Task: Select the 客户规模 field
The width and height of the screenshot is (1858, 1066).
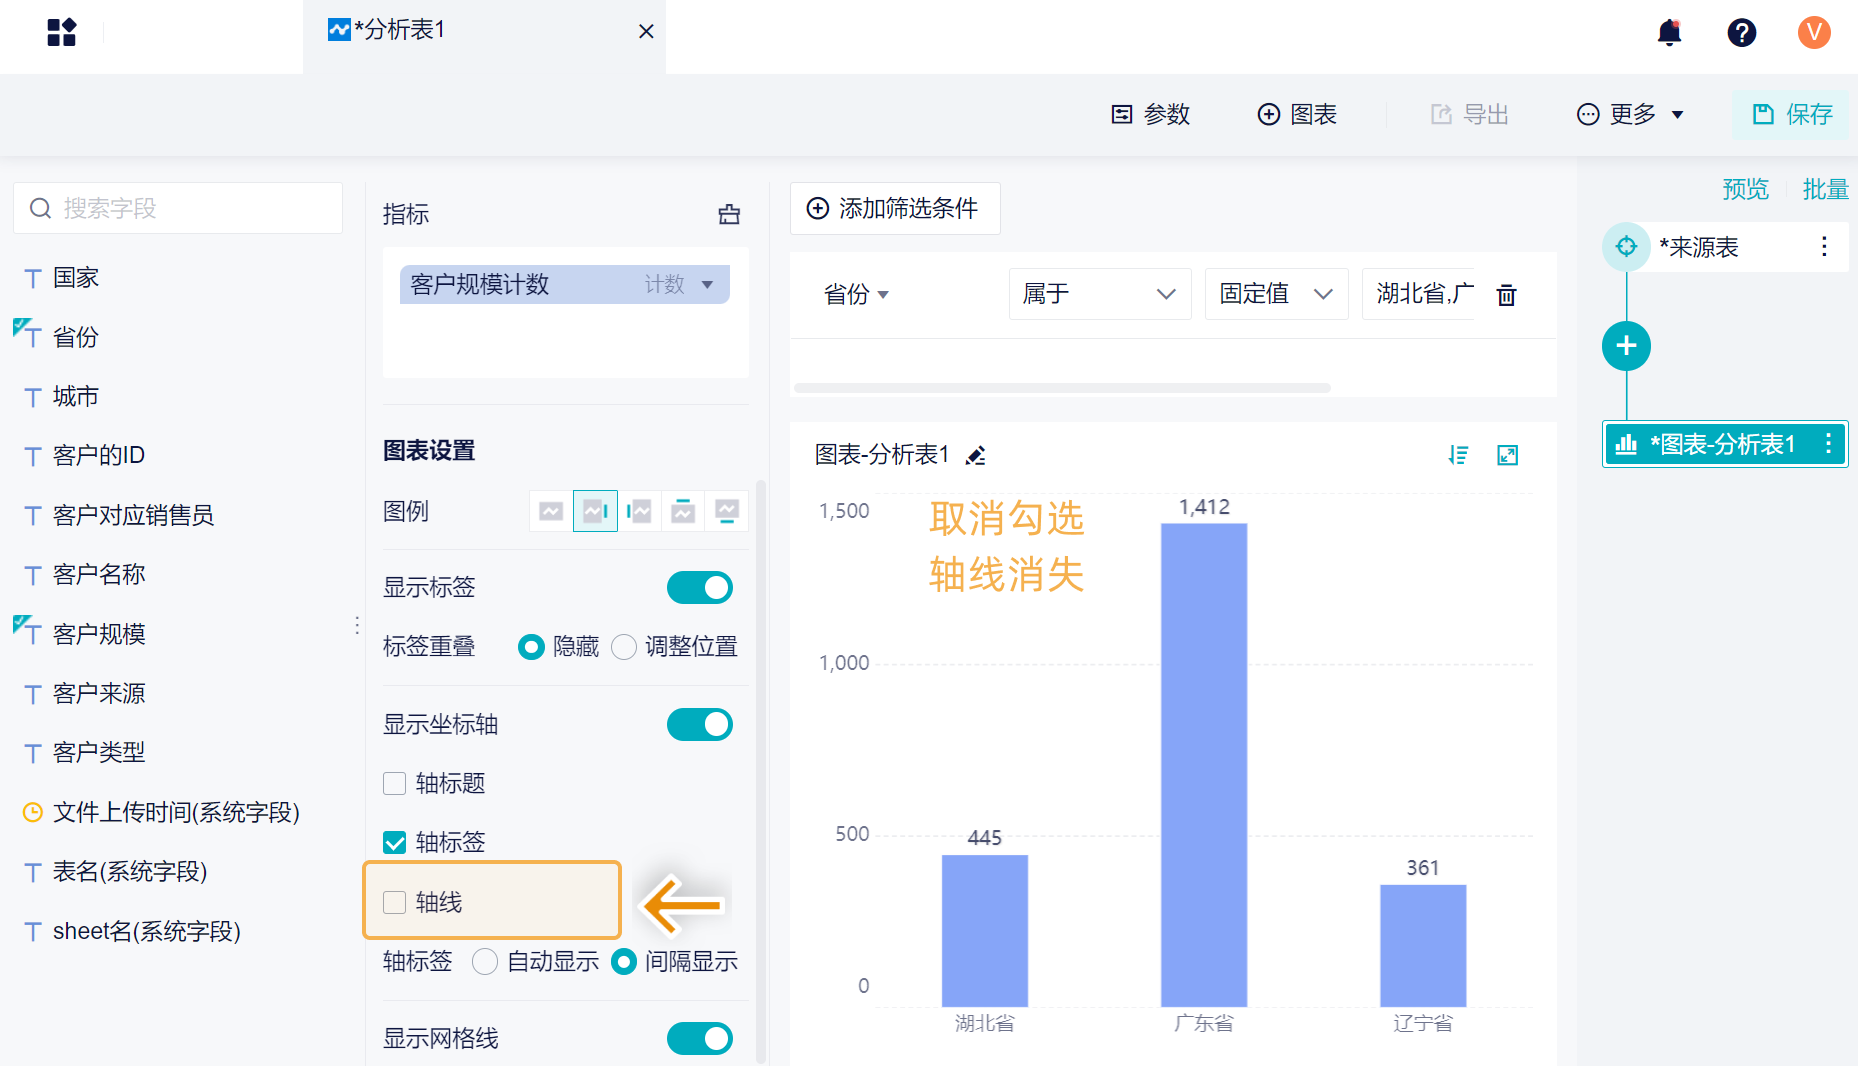Action: tap(99, 634)
